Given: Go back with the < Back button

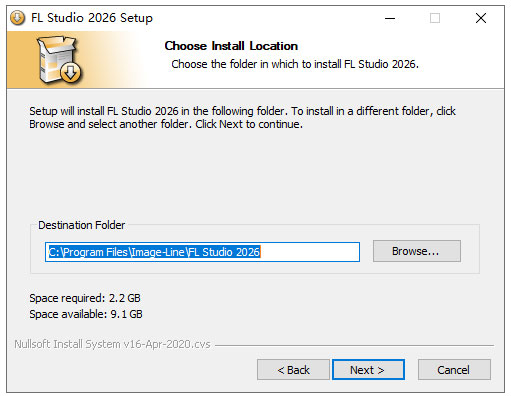Looking at the screenshot, I should pyautogui.click(x=293, y=370).
